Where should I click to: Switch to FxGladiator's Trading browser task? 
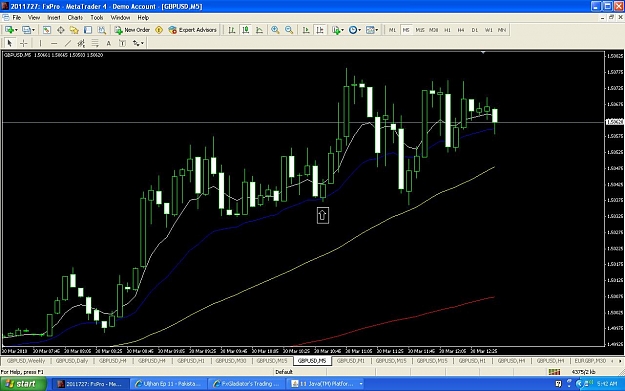[x=246, y=384]
